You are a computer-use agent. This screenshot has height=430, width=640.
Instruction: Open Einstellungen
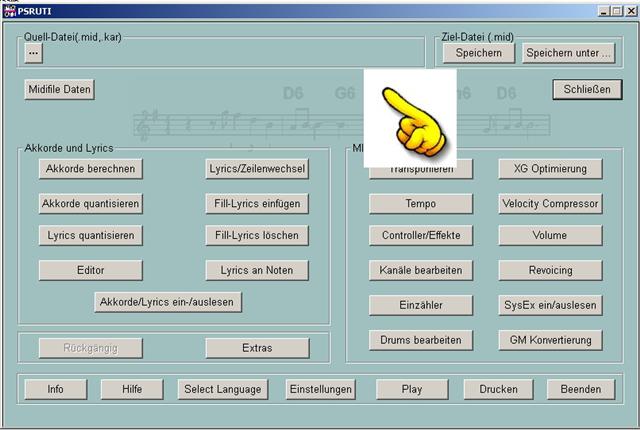pos(320,389)
